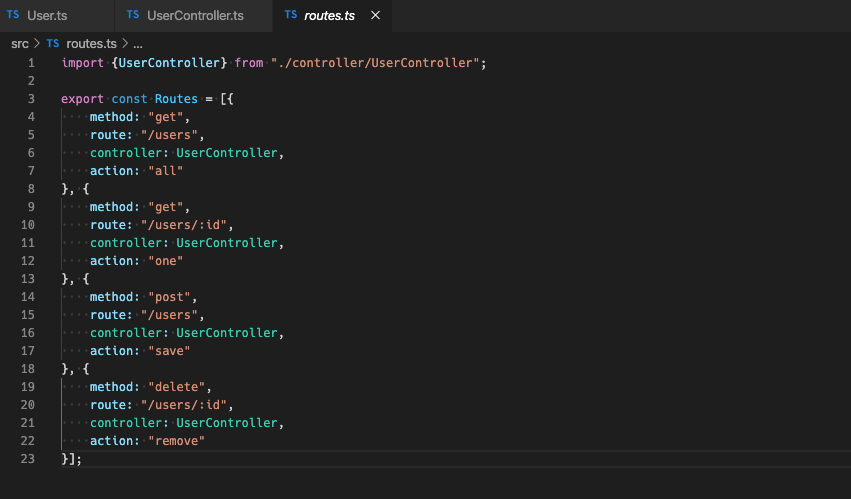The width and height of the screenshot is (851, 499).
Task: Click the TS icon on UserController.ts tab
Action: tap(133, 15)
